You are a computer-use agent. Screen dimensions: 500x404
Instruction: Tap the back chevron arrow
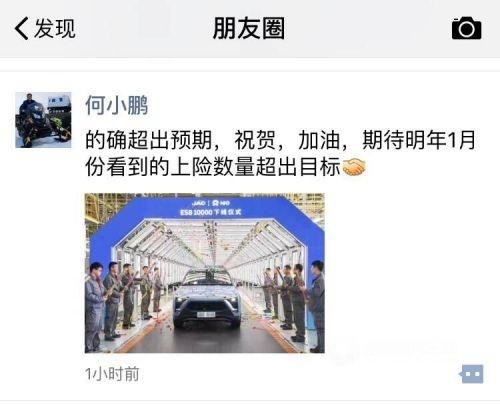[x=21, y=28]
